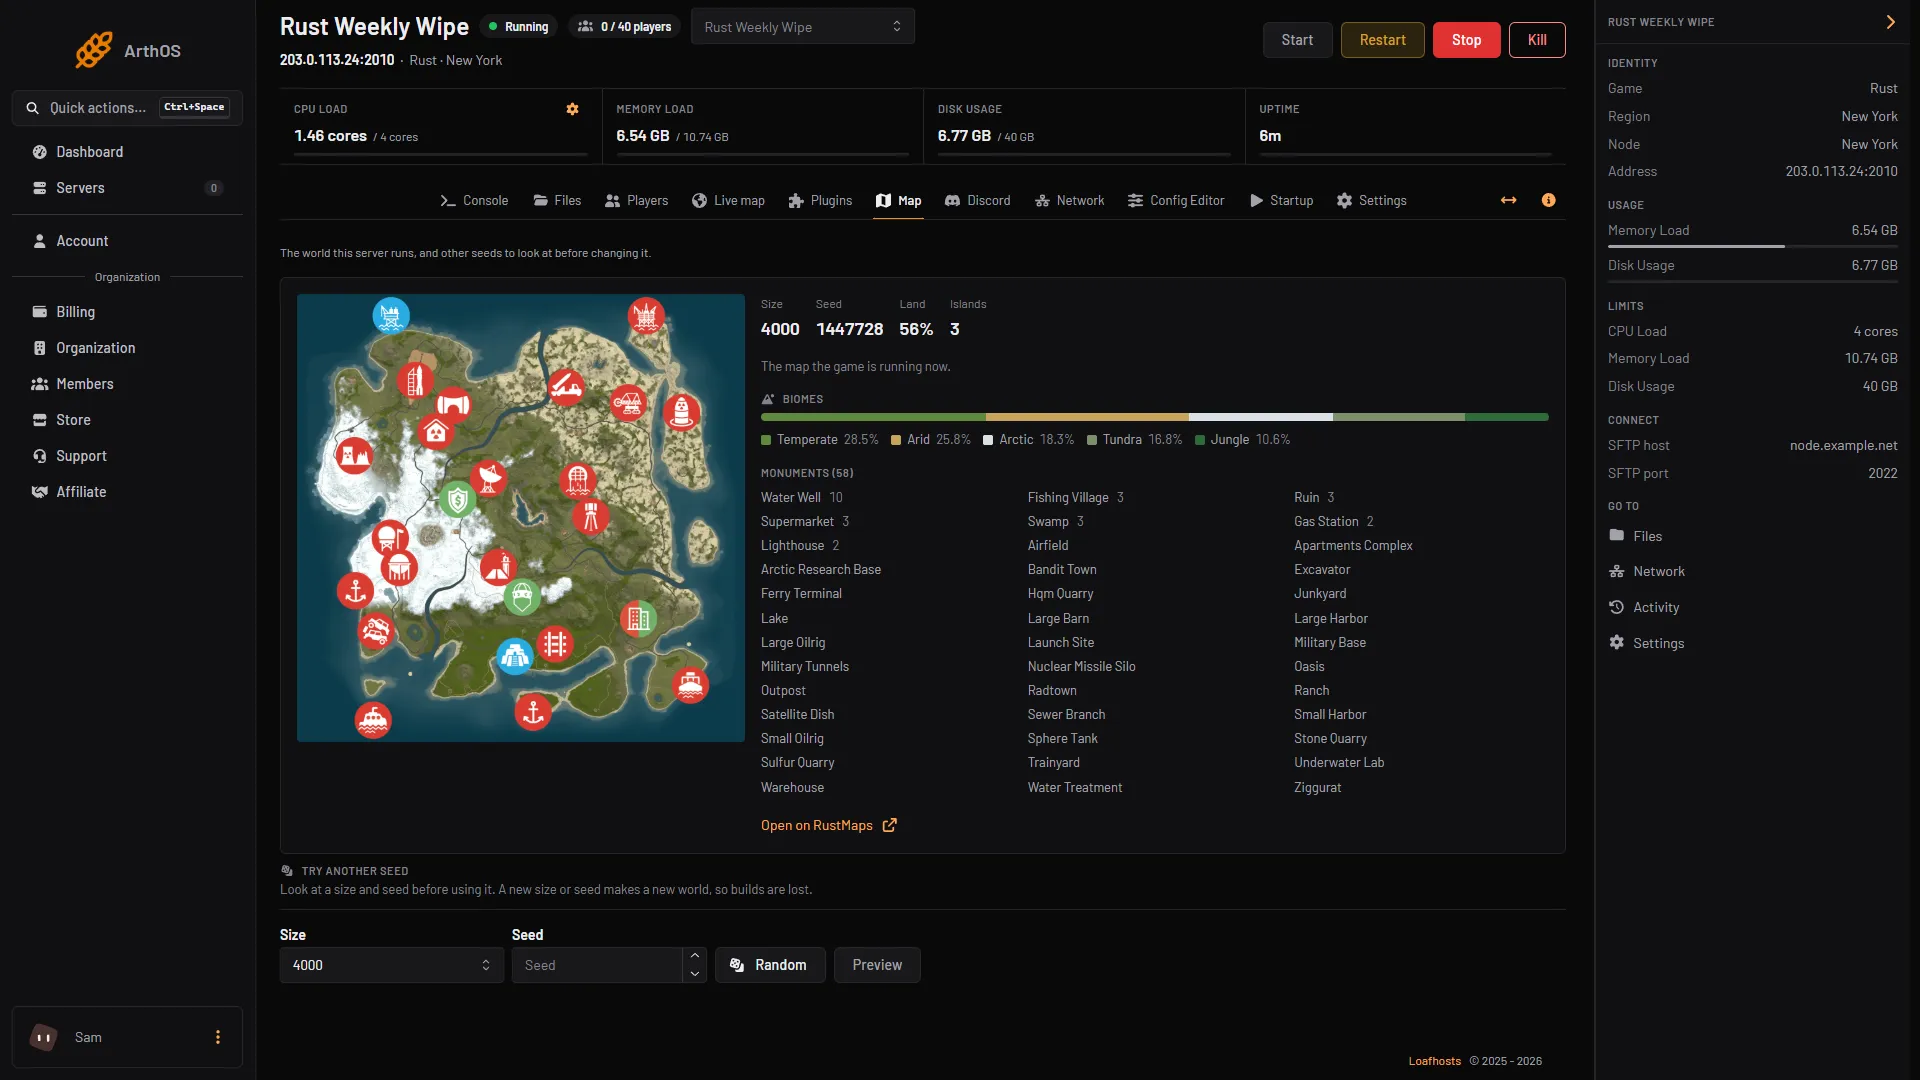
Task: Click the orange info icon beside the tabs
Action: 1548,200
